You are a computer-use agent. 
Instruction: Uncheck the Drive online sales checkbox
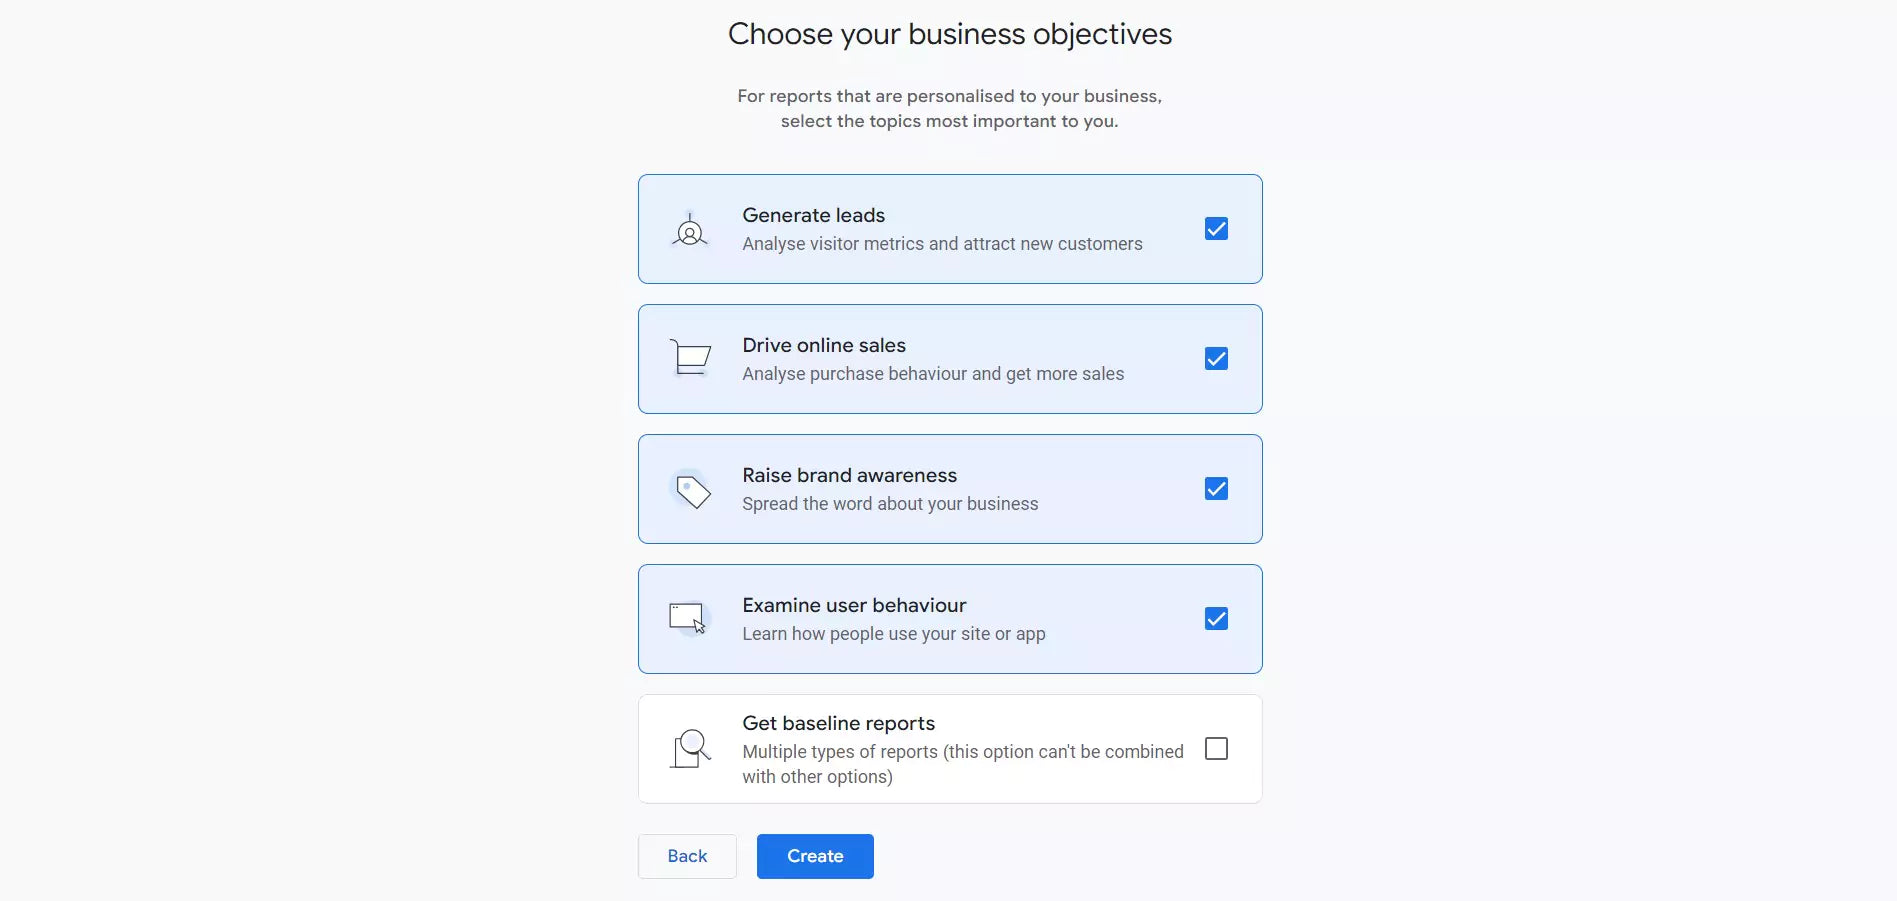(1215, 359)
